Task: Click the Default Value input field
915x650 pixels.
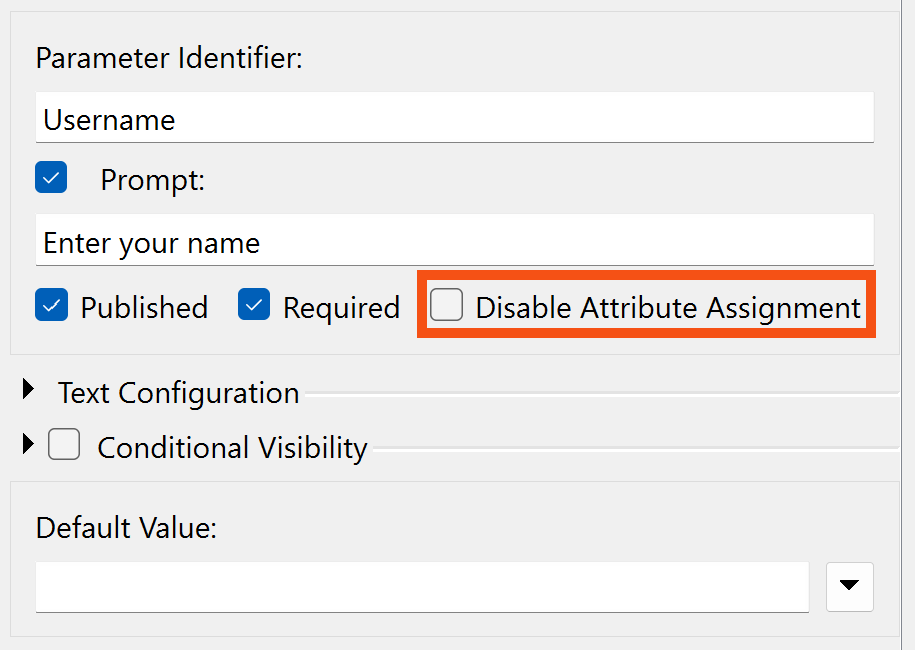Action: [421, 586]
